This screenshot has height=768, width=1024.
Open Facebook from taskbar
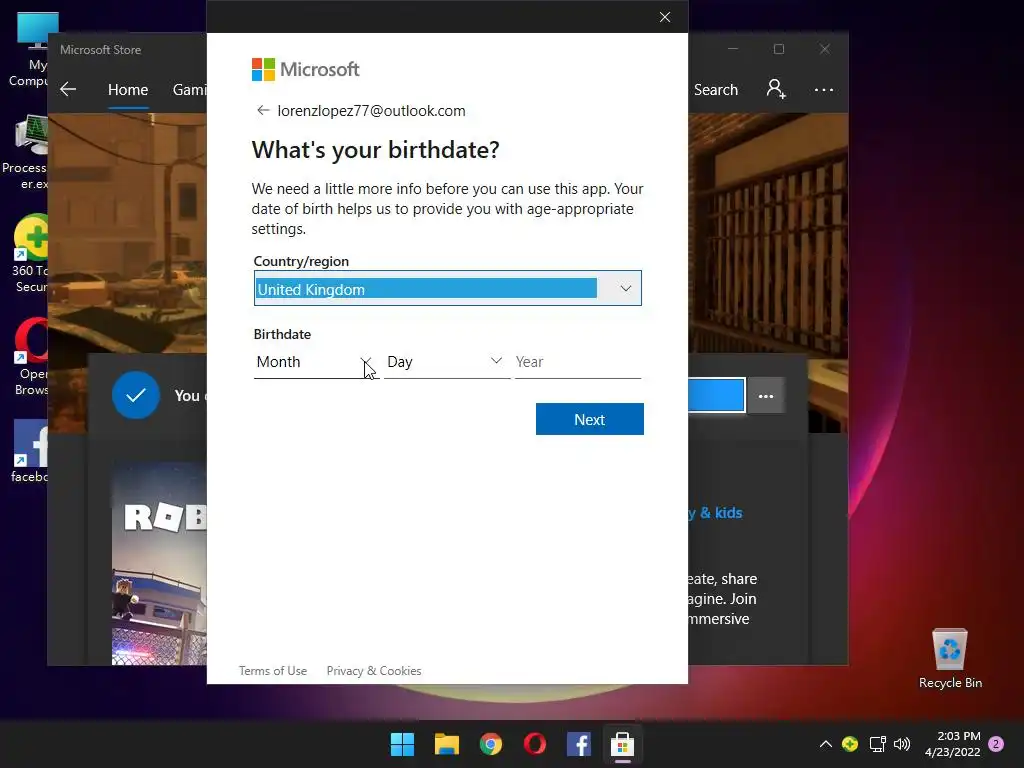[579, 744]
